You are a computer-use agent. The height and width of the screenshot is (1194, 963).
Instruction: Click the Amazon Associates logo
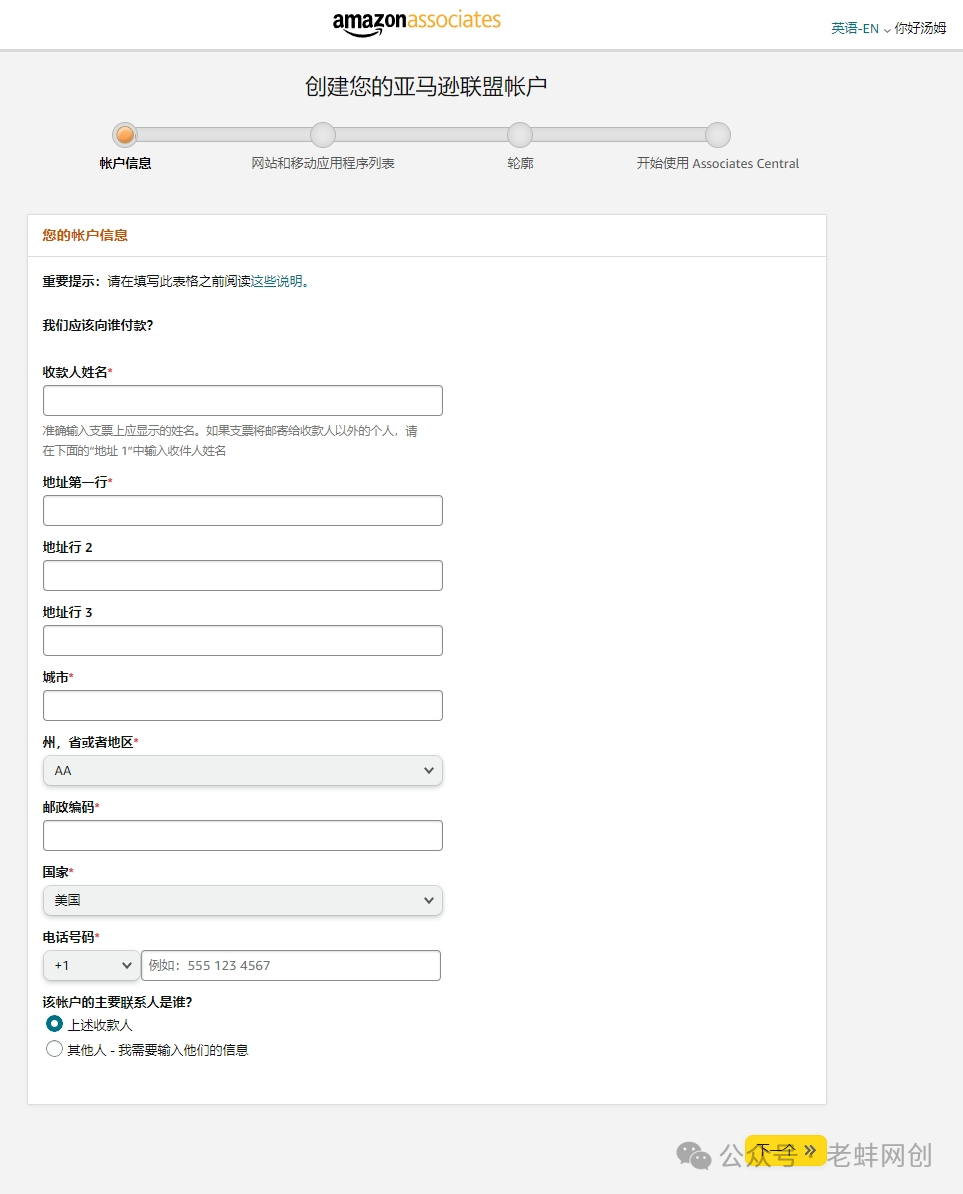click(416, 22)
